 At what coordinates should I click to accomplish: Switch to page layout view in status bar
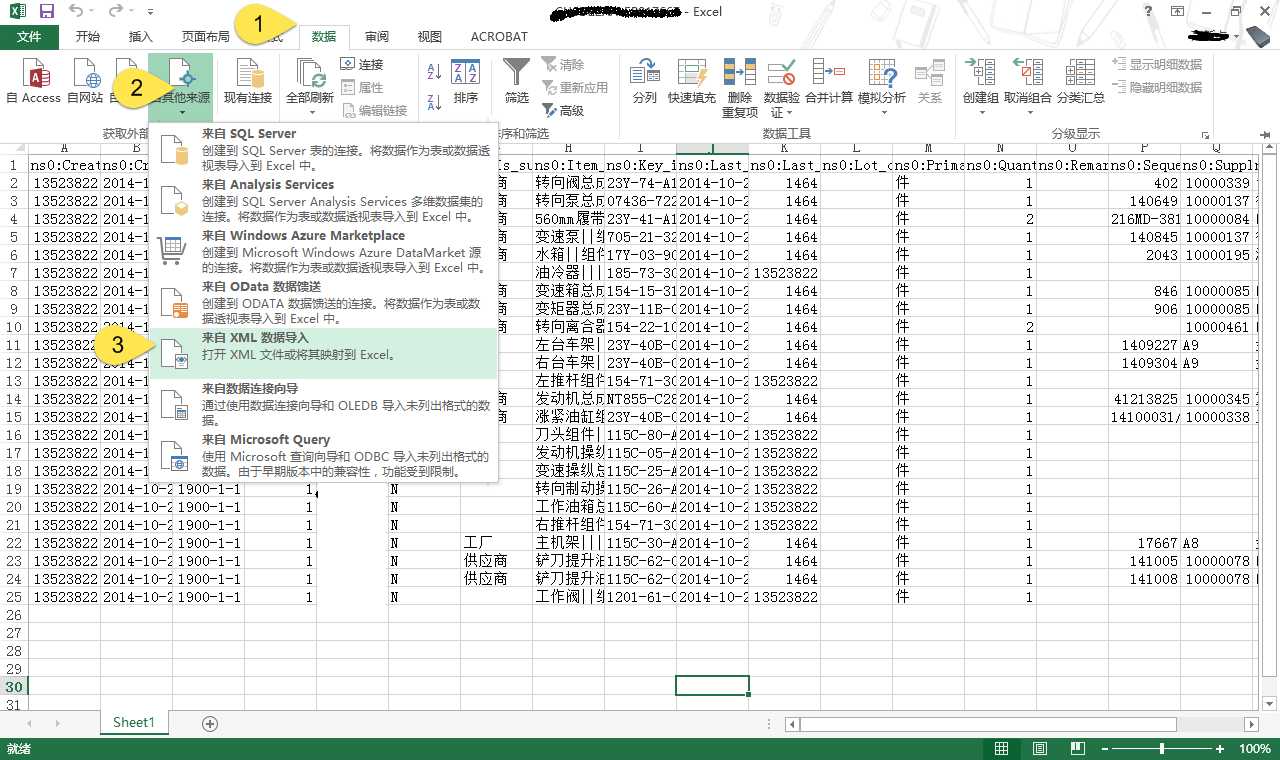[1040, 749]
